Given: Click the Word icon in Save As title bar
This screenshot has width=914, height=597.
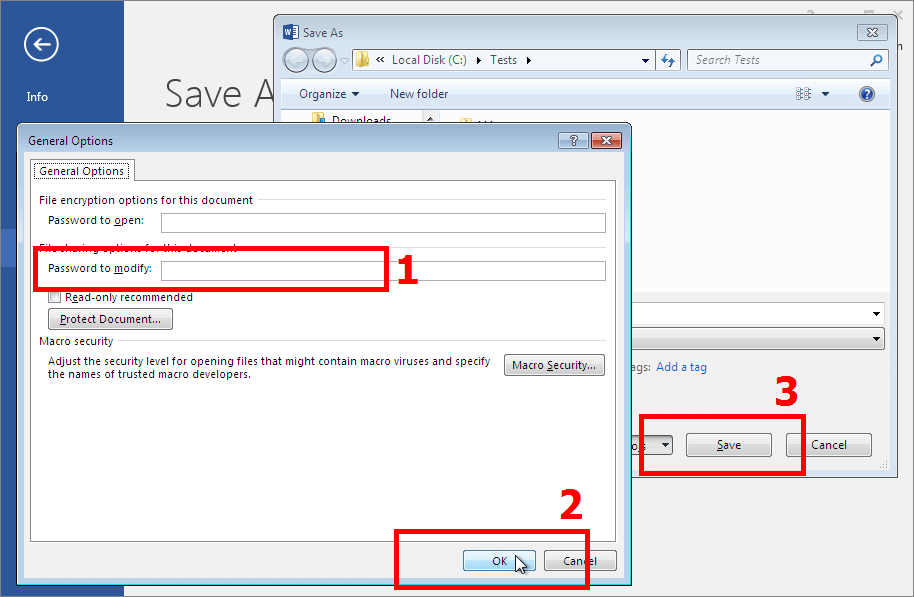Looking at the screenshot, I should coord(290,32).
